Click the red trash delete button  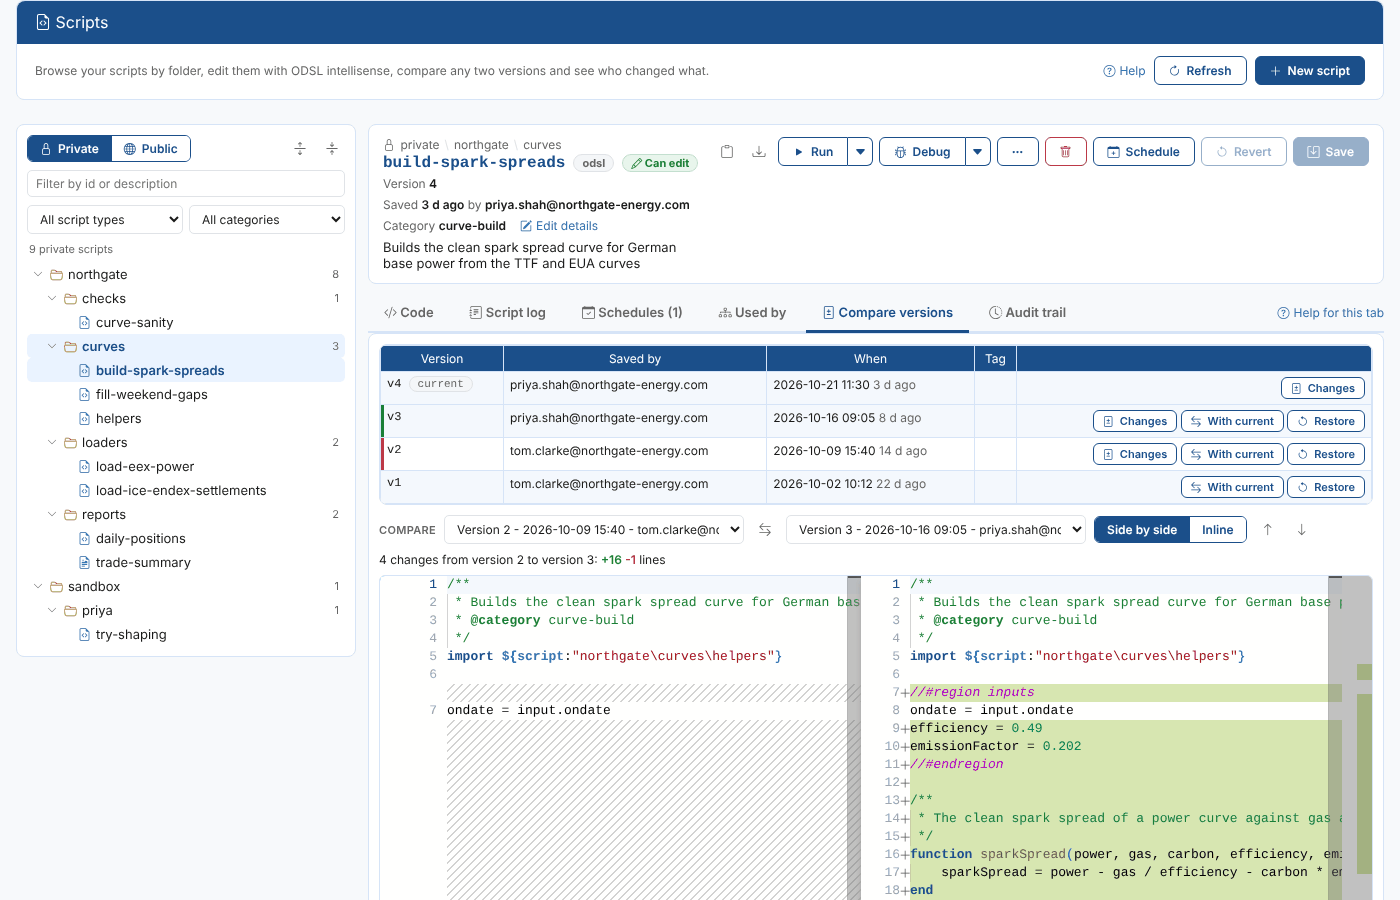pyautogui.click(x=1066, y=152)
